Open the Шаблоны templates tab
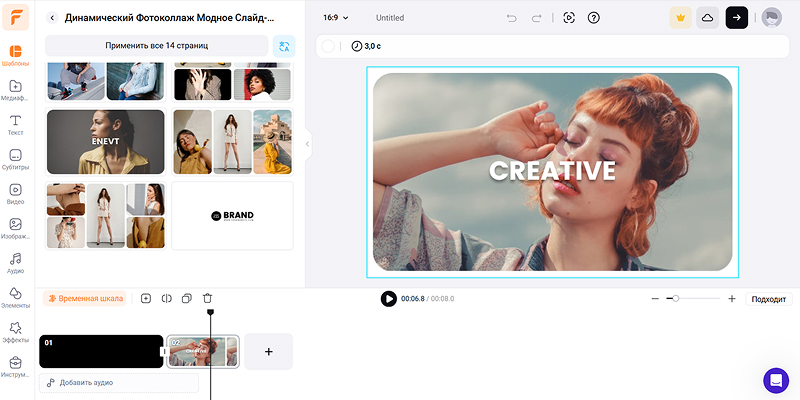The image size is (800, 400). (15, 56)
